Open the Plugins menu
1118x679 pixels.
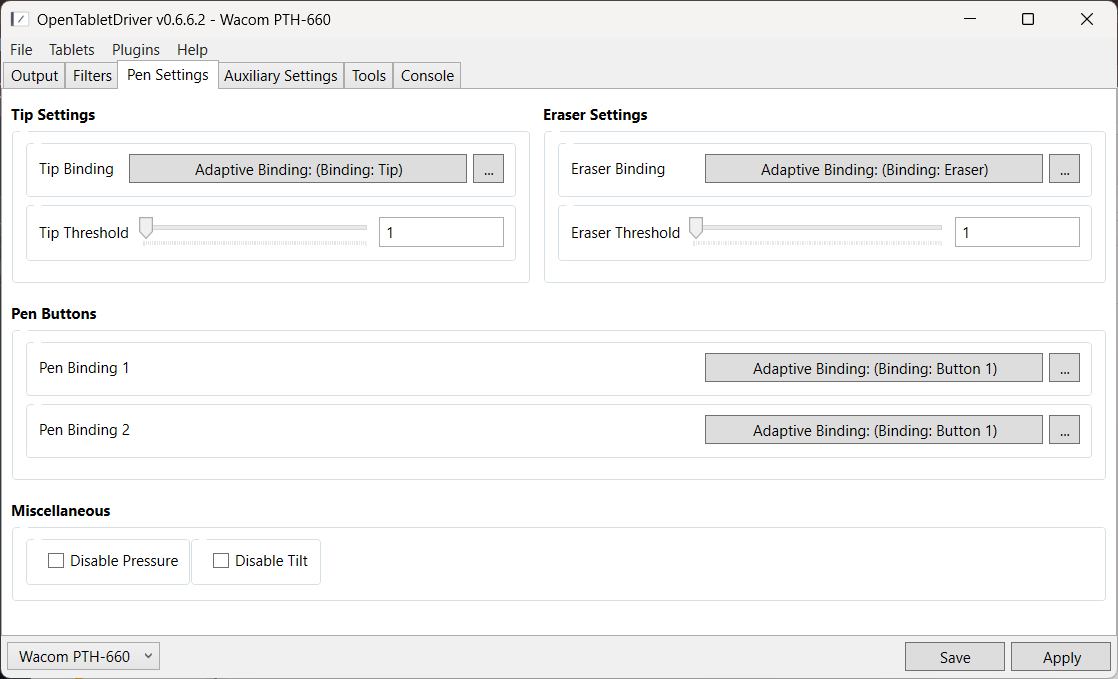coord(136,50)
